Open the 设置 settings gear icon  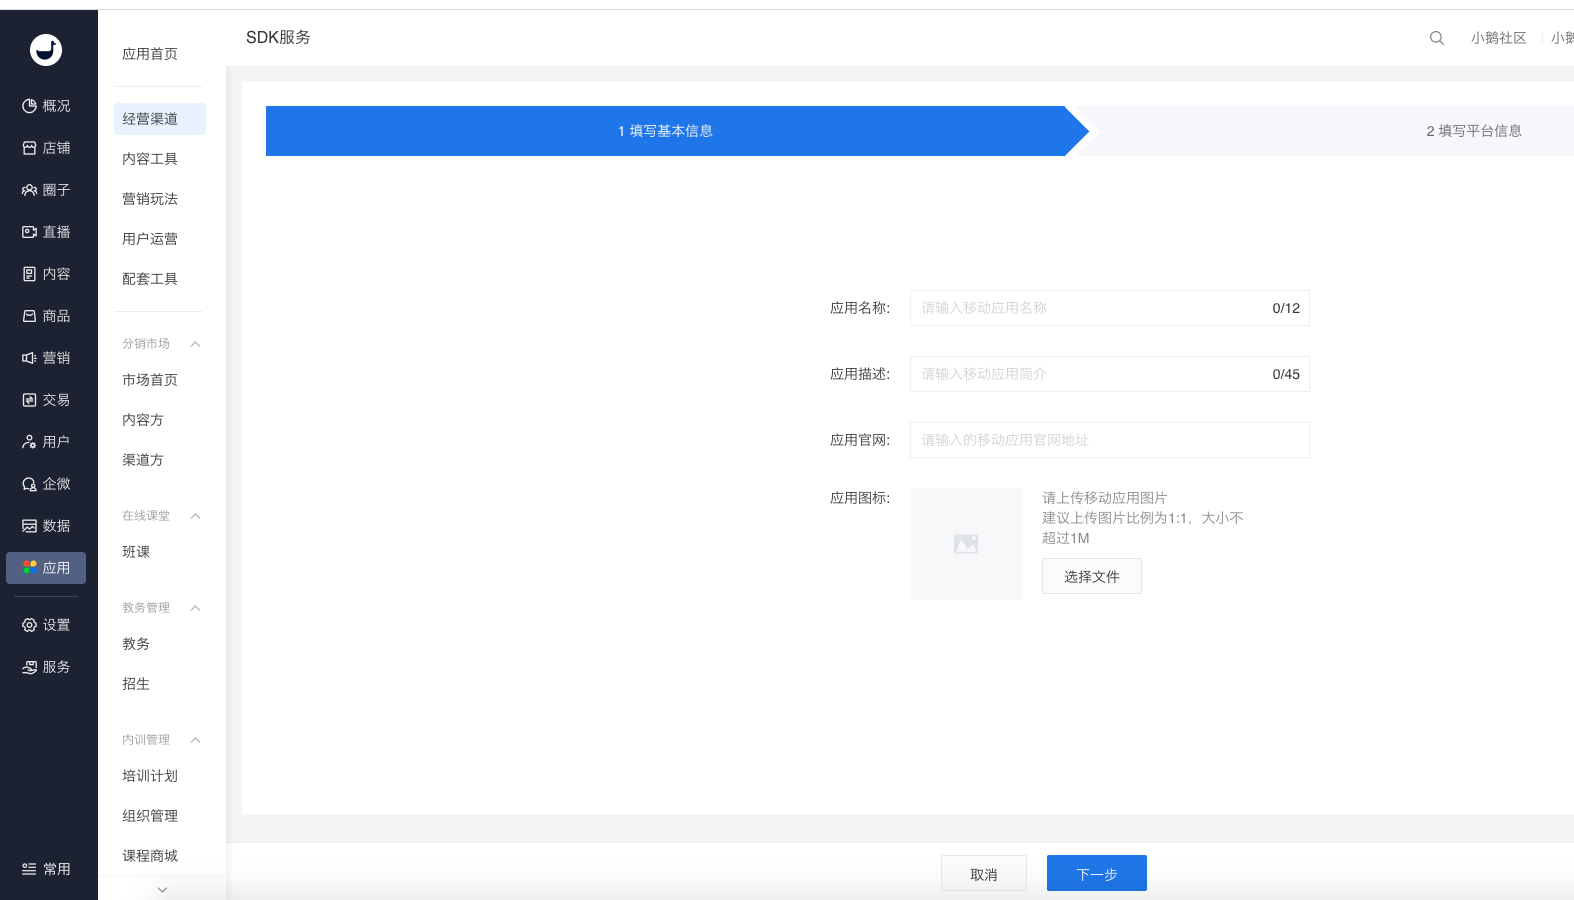coord(30,625)
